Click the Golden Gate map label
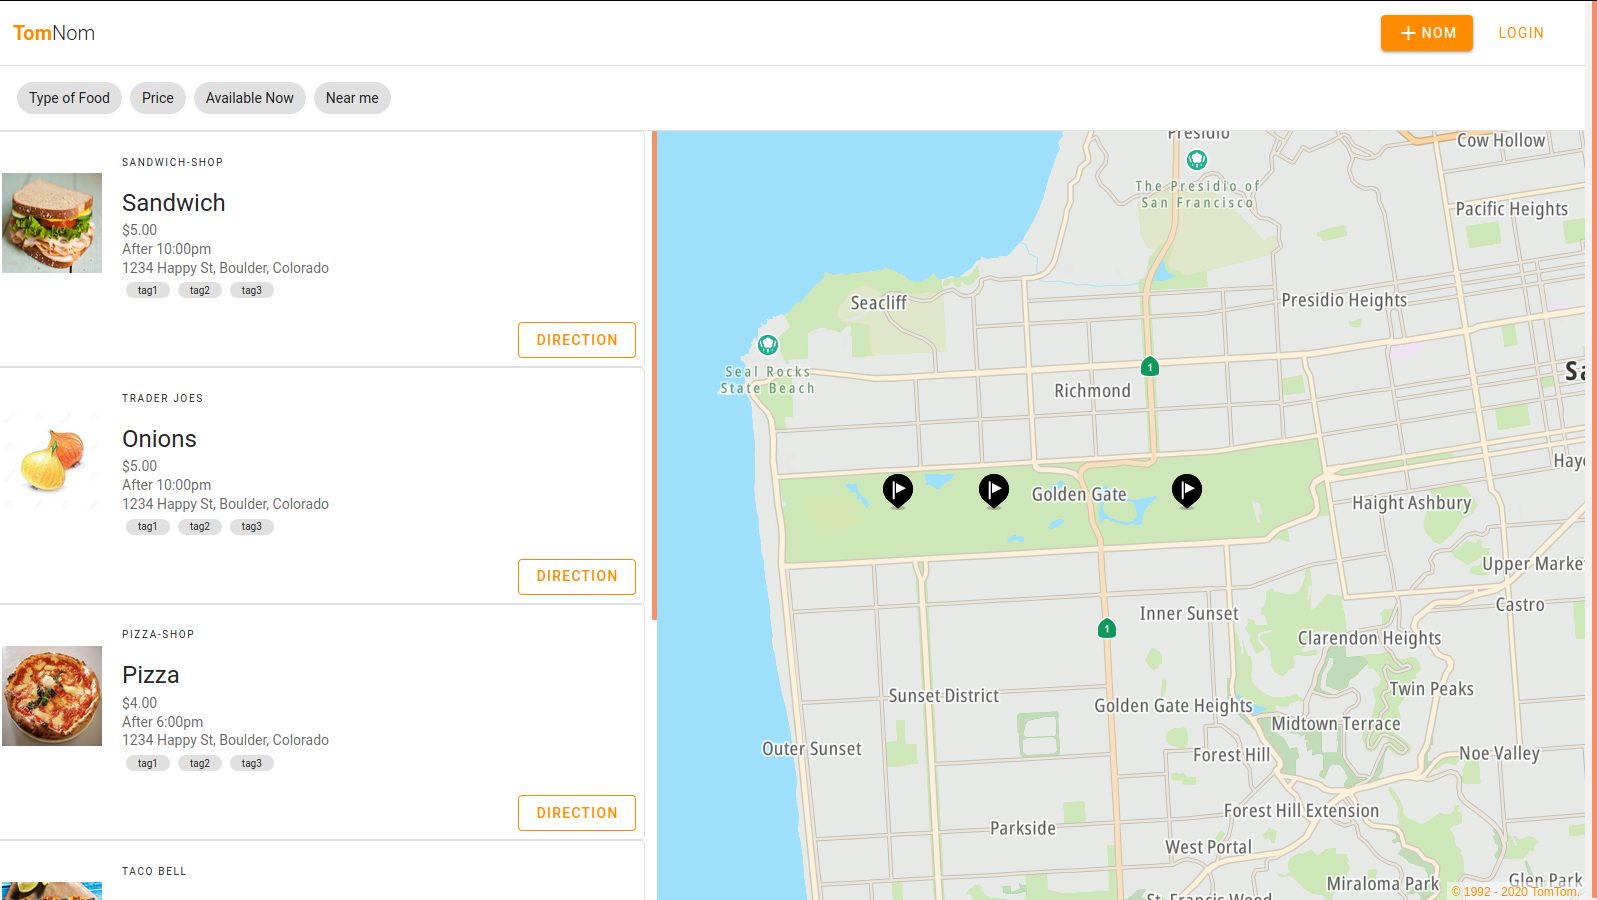Screen dimensions: 1597x900 tap(1079, 494)
